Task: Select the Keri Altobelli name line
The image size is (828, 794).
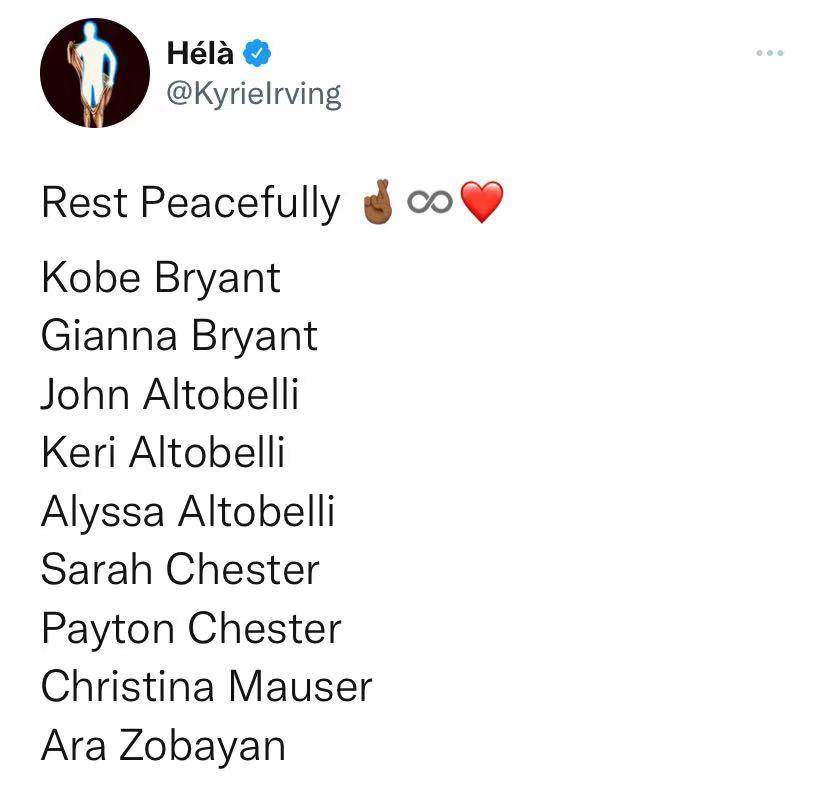Action: 163,452
